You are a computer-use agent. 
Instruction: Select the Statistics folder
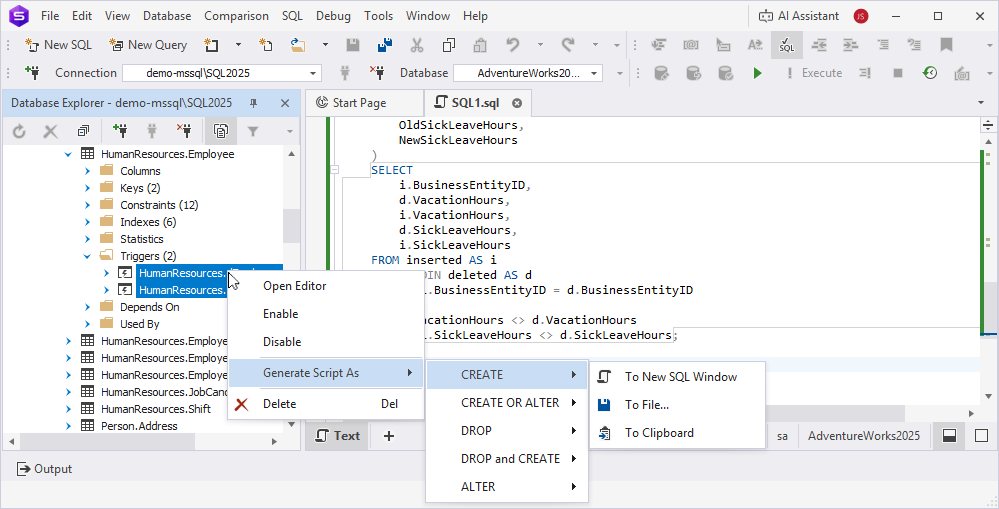(x=141, y=239)
